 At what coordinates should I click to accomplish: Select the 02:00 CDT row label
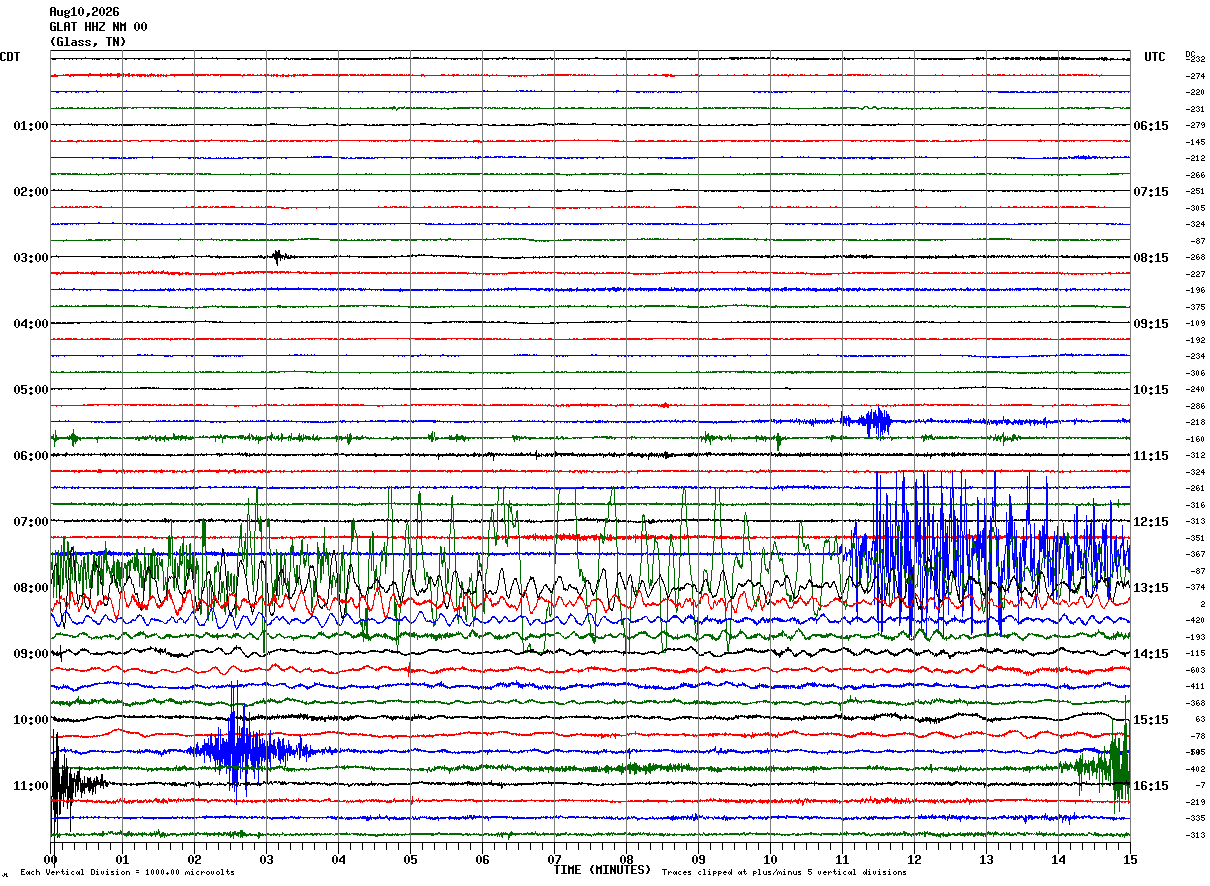[31, 192]
